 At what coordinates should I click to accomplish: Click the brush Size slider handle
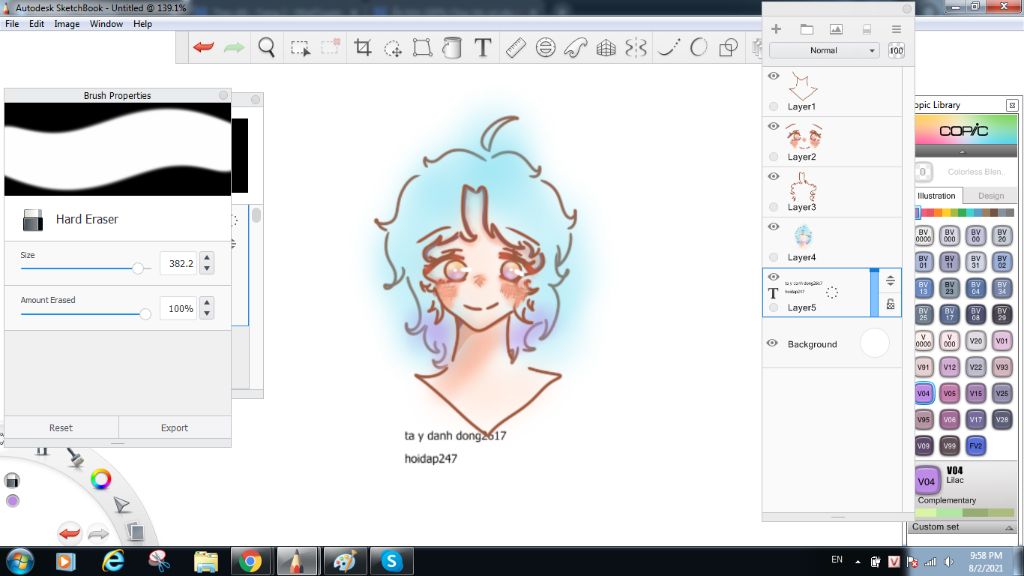click(138, 268)
